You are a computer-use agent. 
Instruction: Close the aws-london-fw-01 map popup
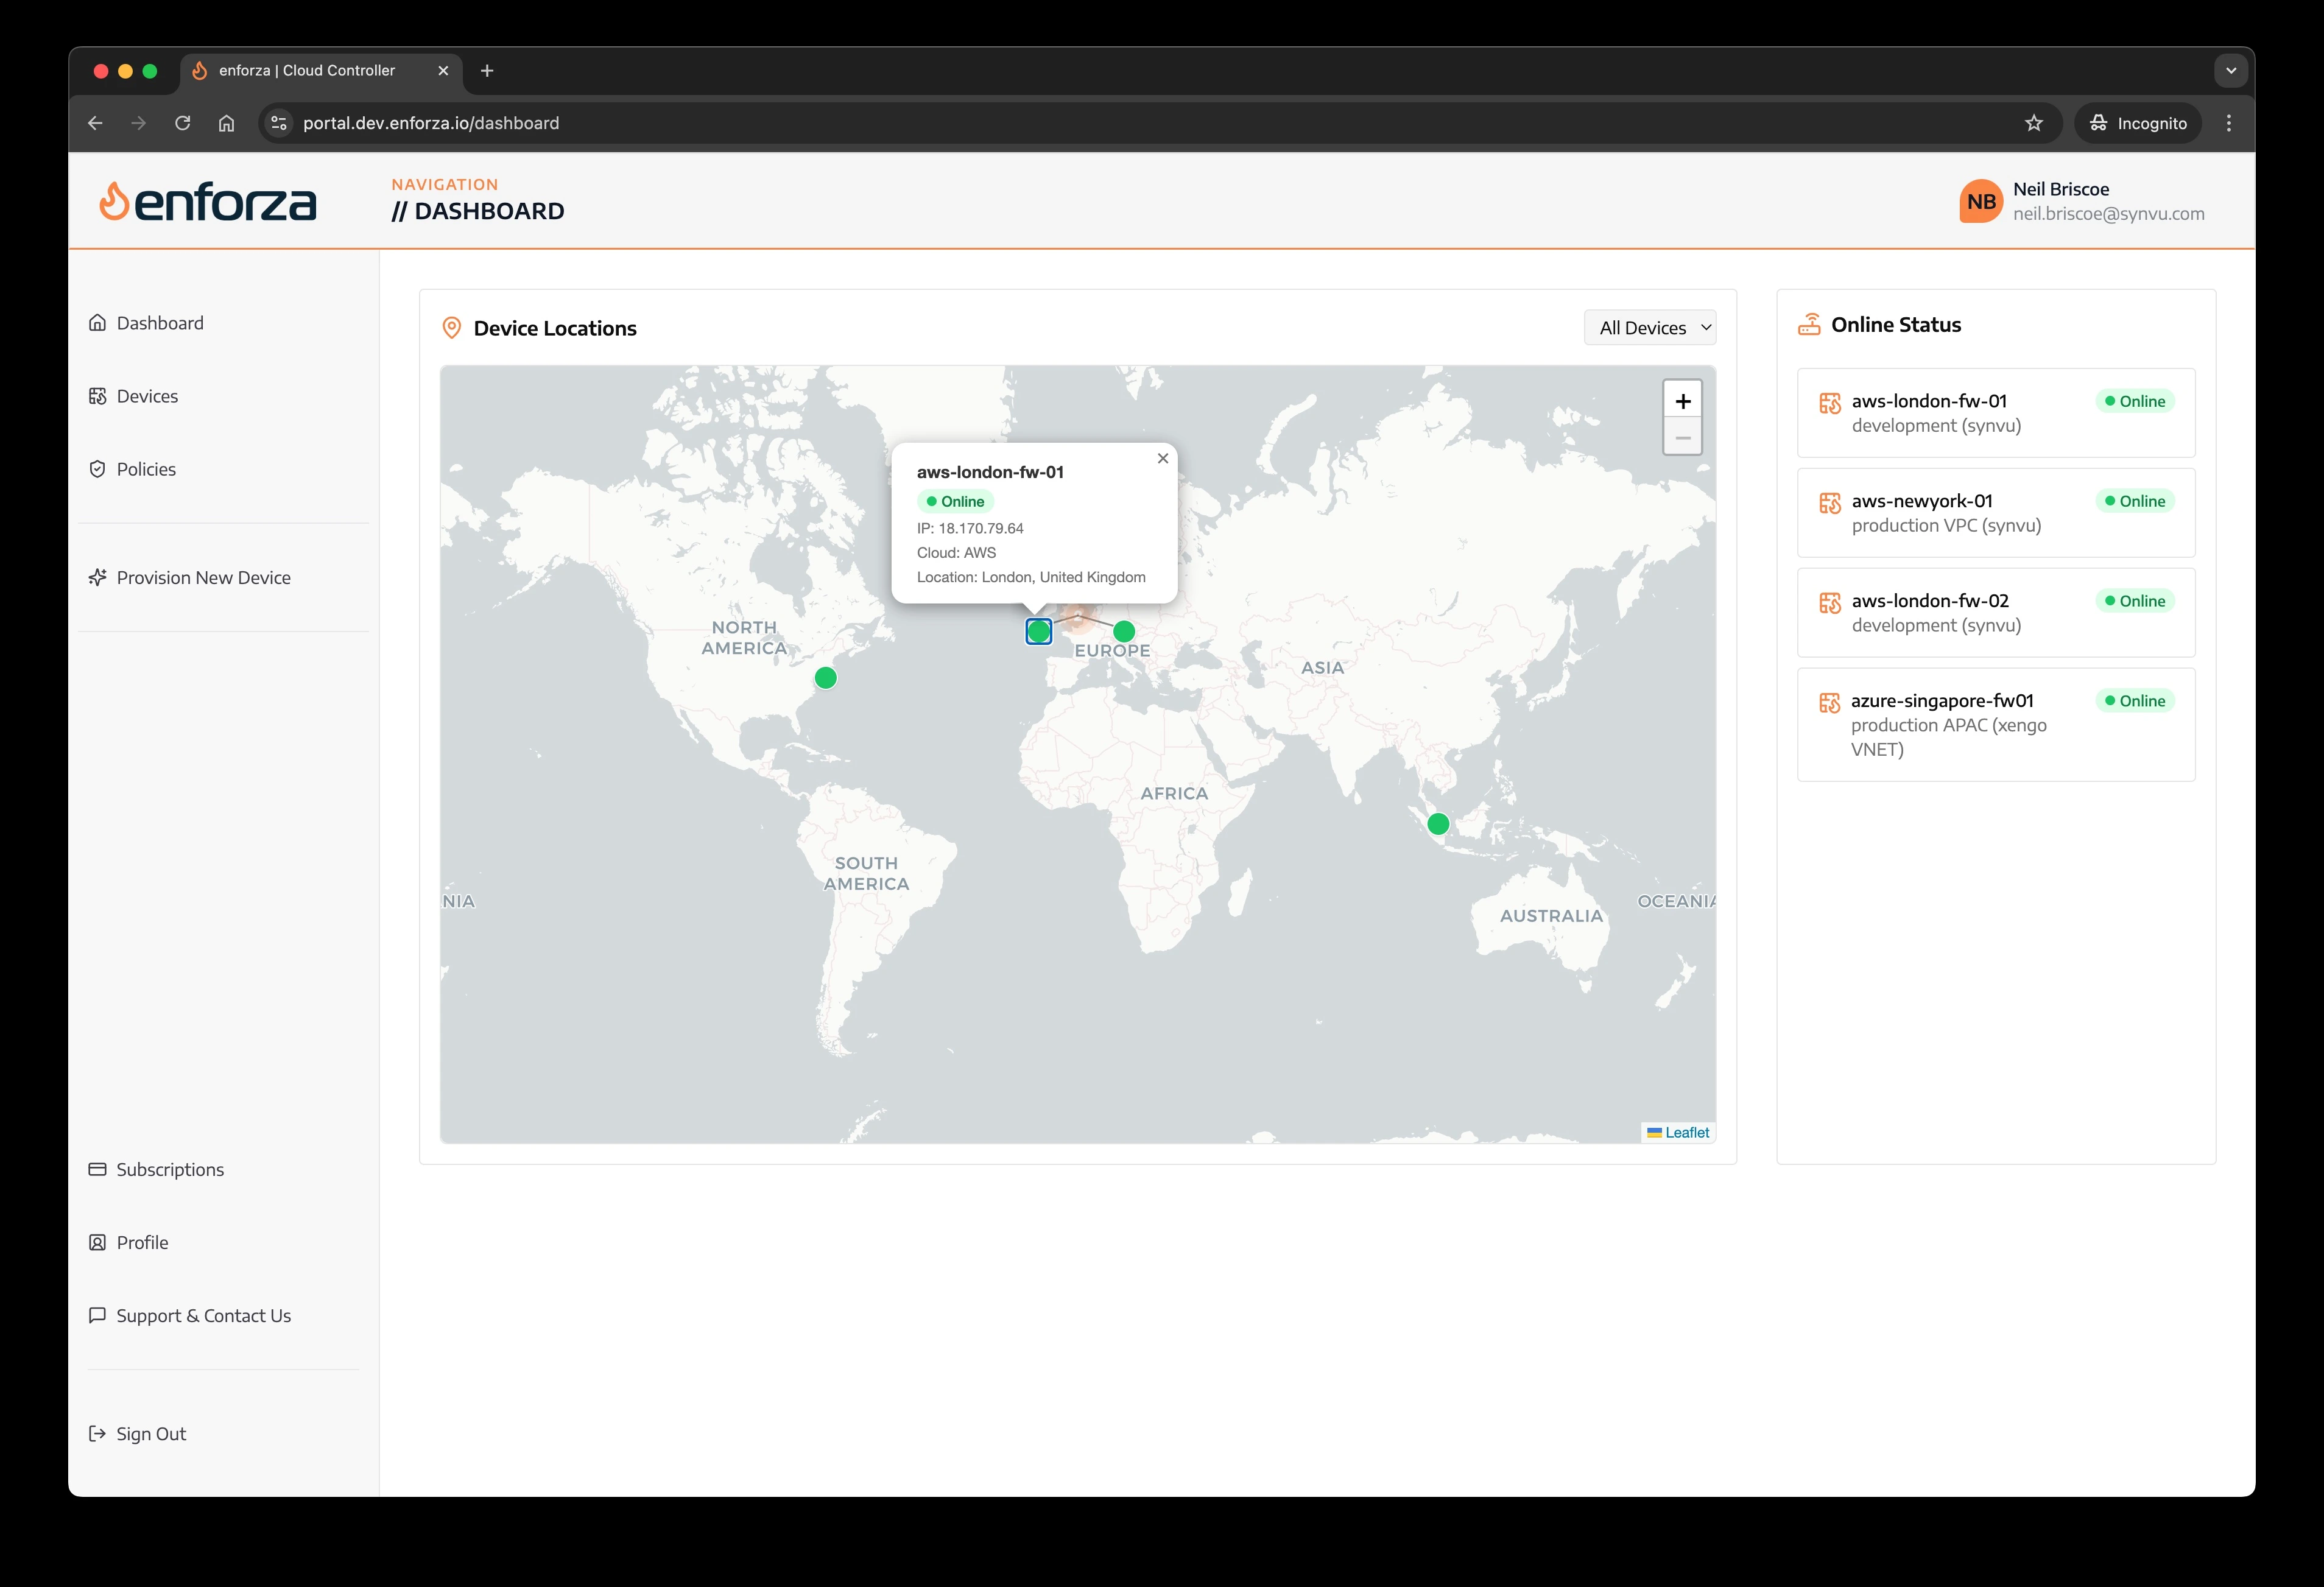1162,458
